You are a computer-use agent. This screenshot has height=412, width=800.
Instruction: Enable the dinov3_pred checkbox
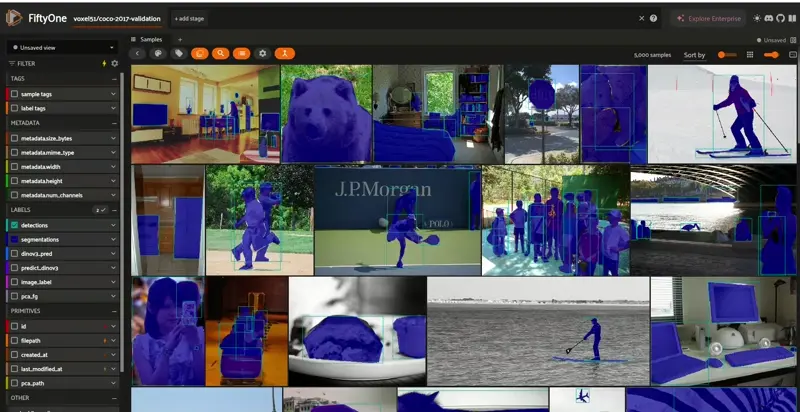14,253
